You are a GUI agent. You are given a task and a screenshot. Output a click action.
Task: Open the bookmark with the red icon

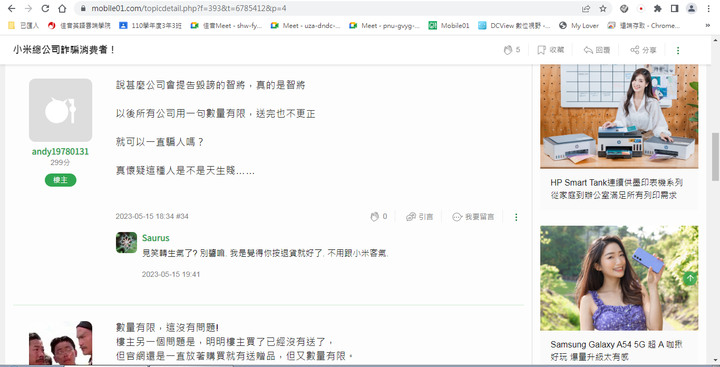(79, 26)
